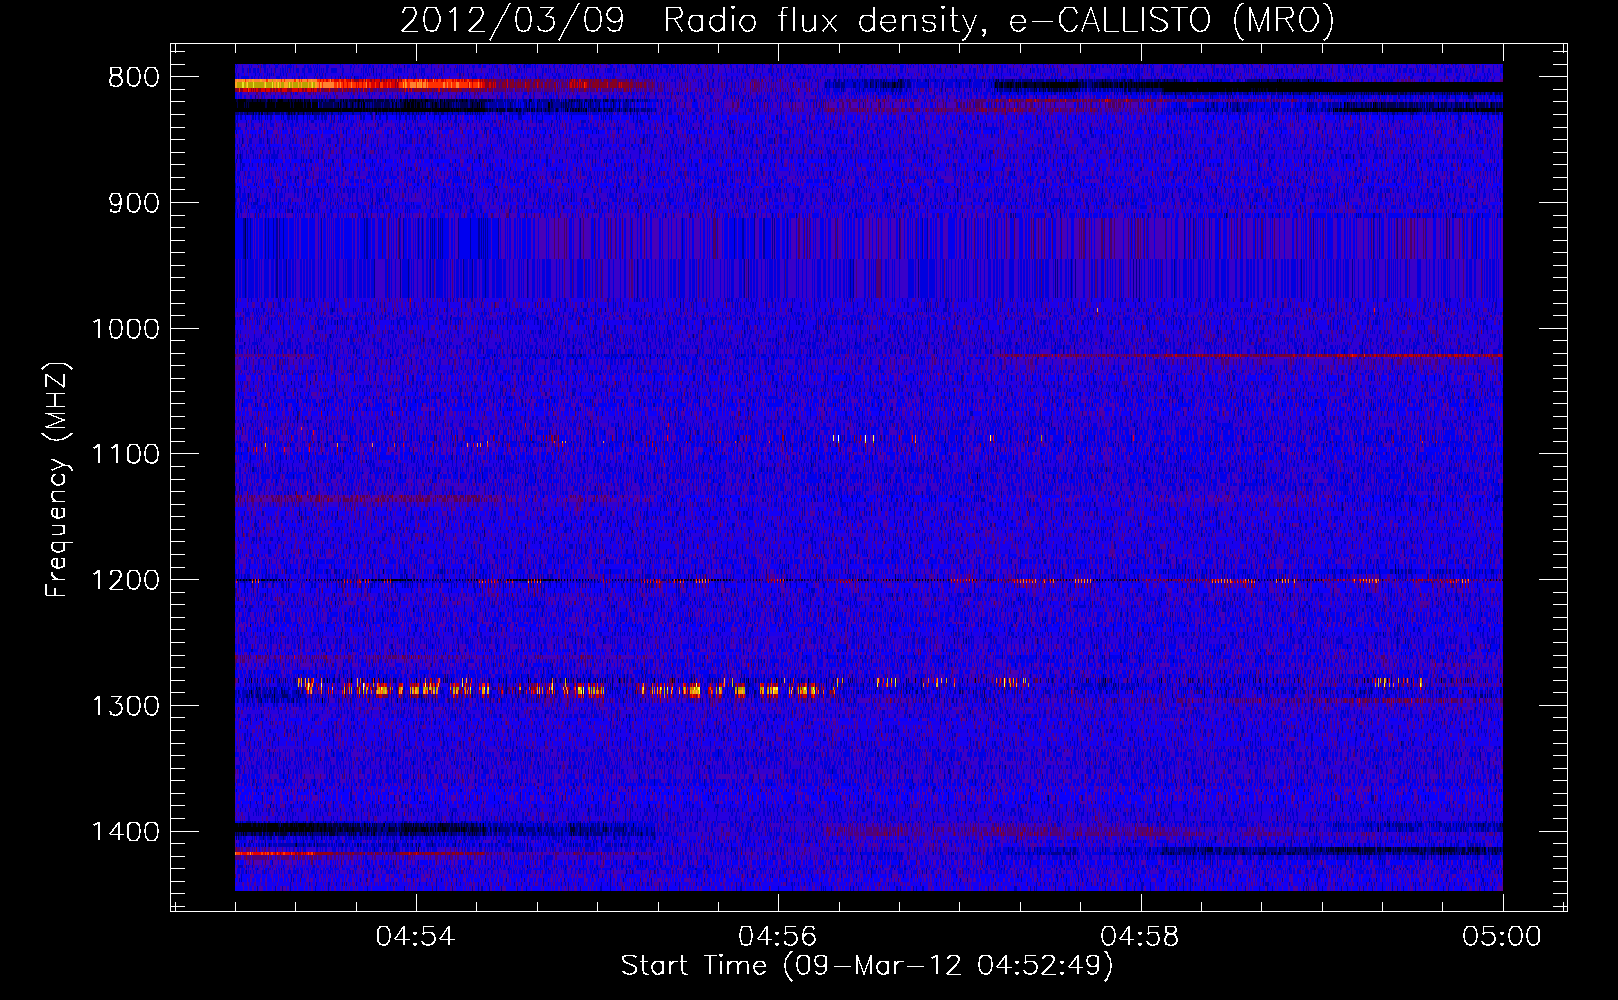Click the 1100 frequency tick label
This screenshot has height=1000, width=1618.
125,454
